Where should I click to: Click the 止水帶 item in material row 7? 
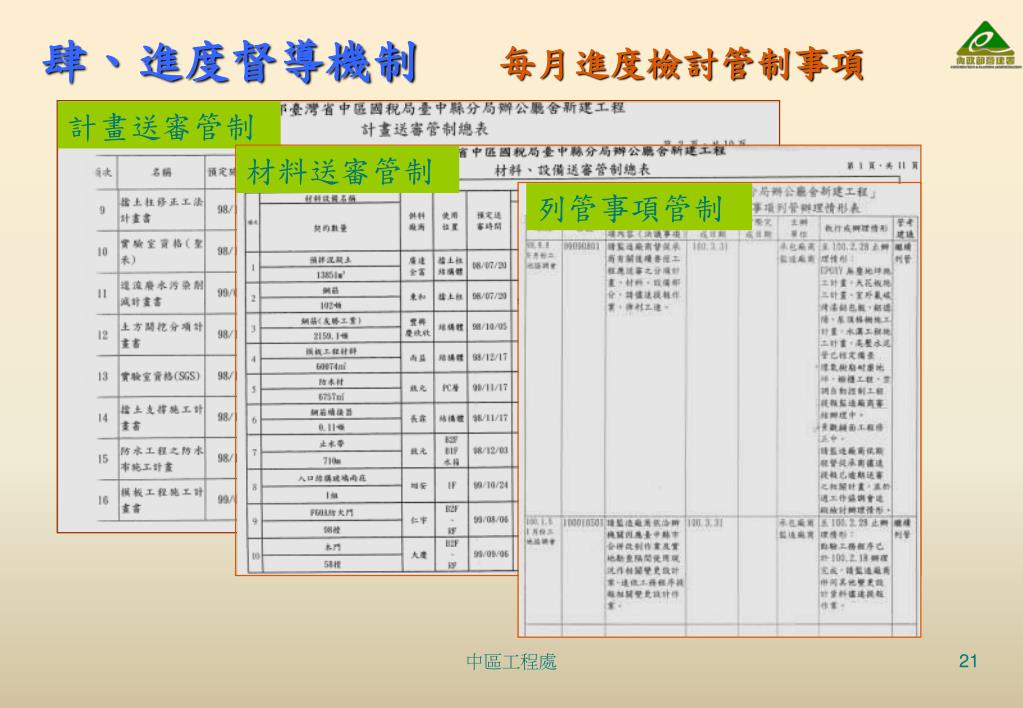tap(330, 444)
